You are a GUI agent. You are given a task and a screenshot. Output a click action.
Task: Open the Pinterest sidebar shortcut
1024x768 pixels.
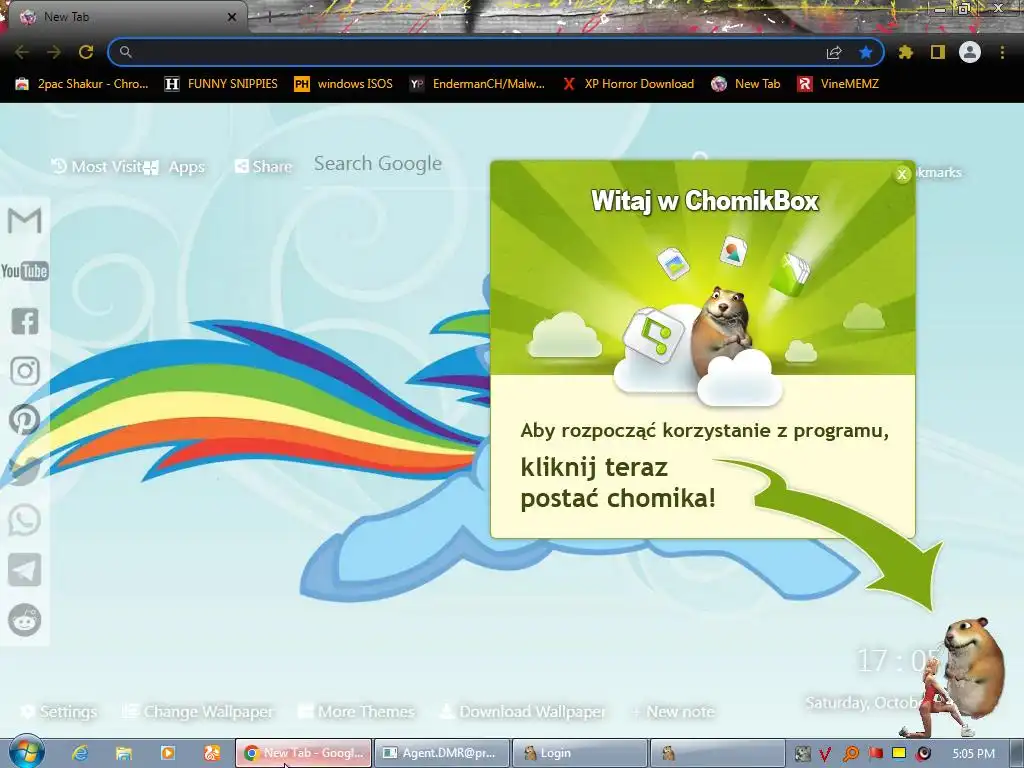coord(24,419)
